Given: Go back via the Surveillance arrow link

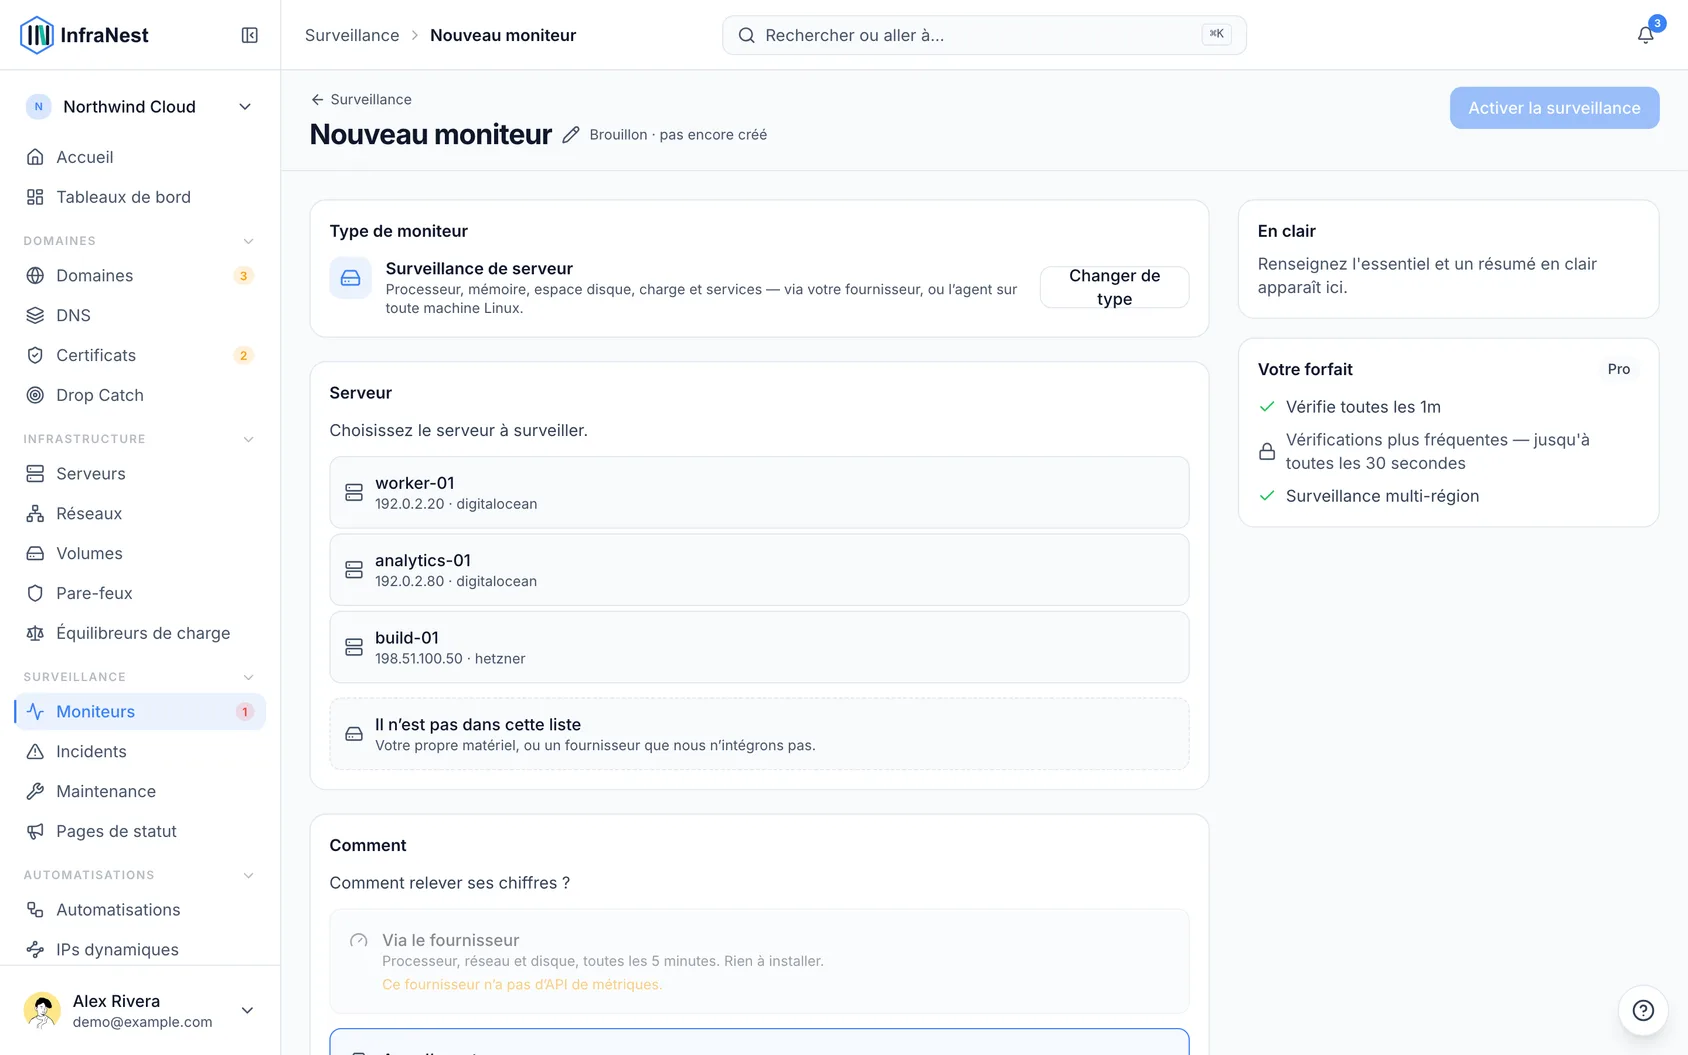Looking at the screenshot, I should (361, 99).
